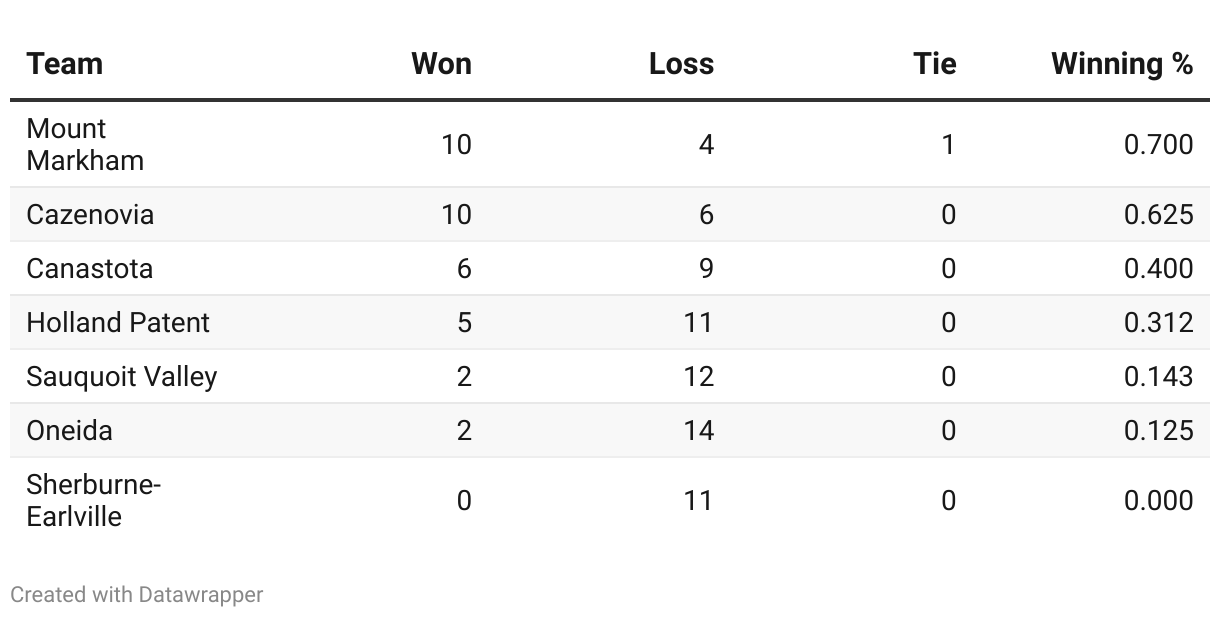Open the Created with Datawrapper link

pos(136,595)
